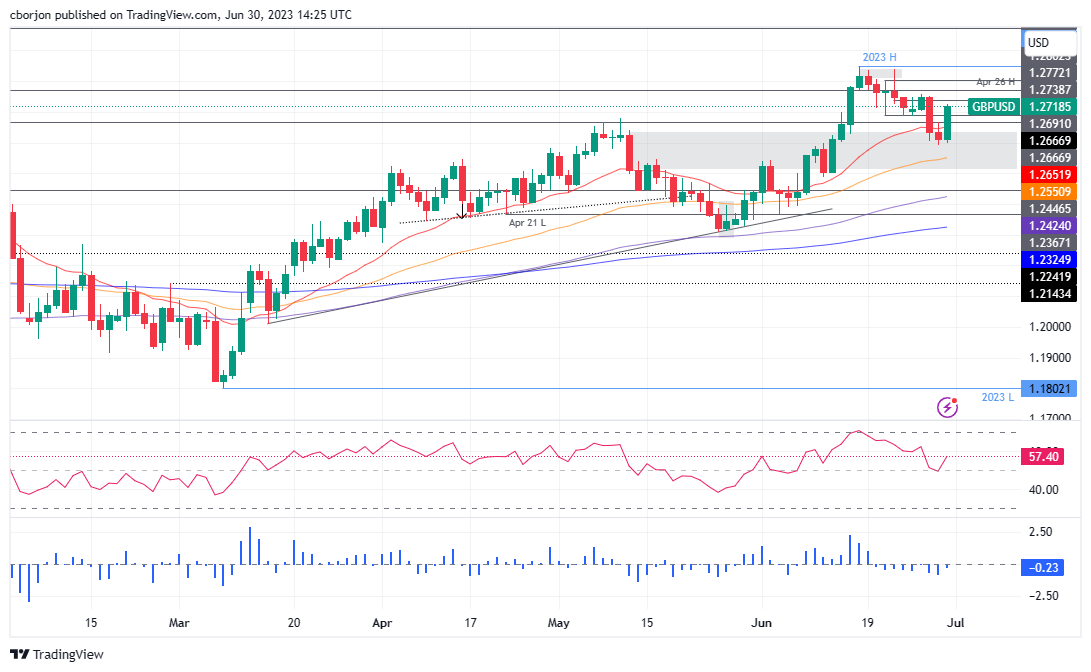Select the pink RSI value label 57.40
The width and height of the screenshot is (1091, 672).
coord(1044,457)
